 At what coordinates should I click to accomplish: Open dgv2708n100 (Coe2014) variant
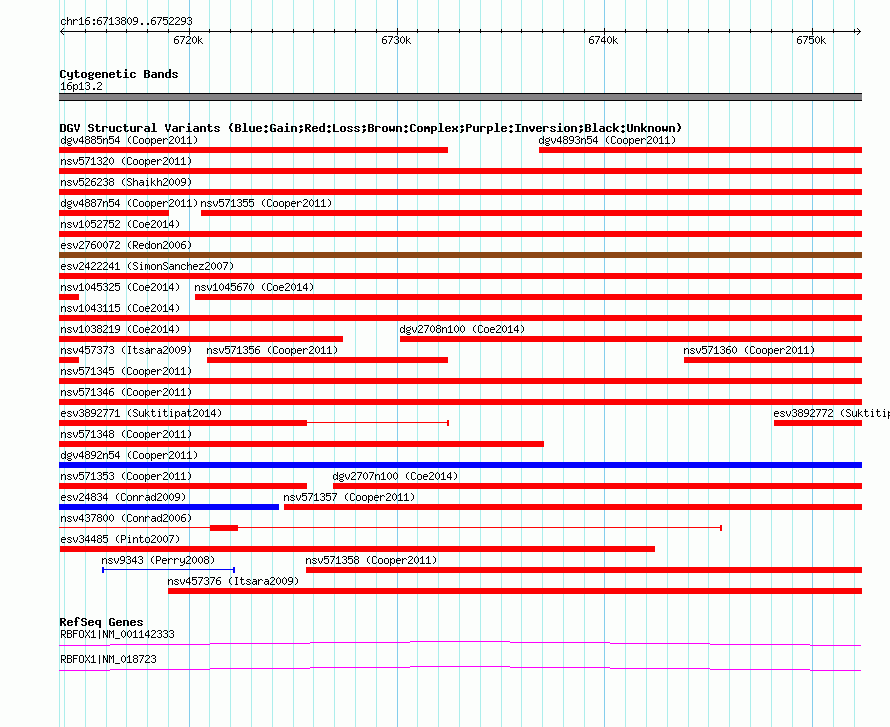[x=462, y=329]
